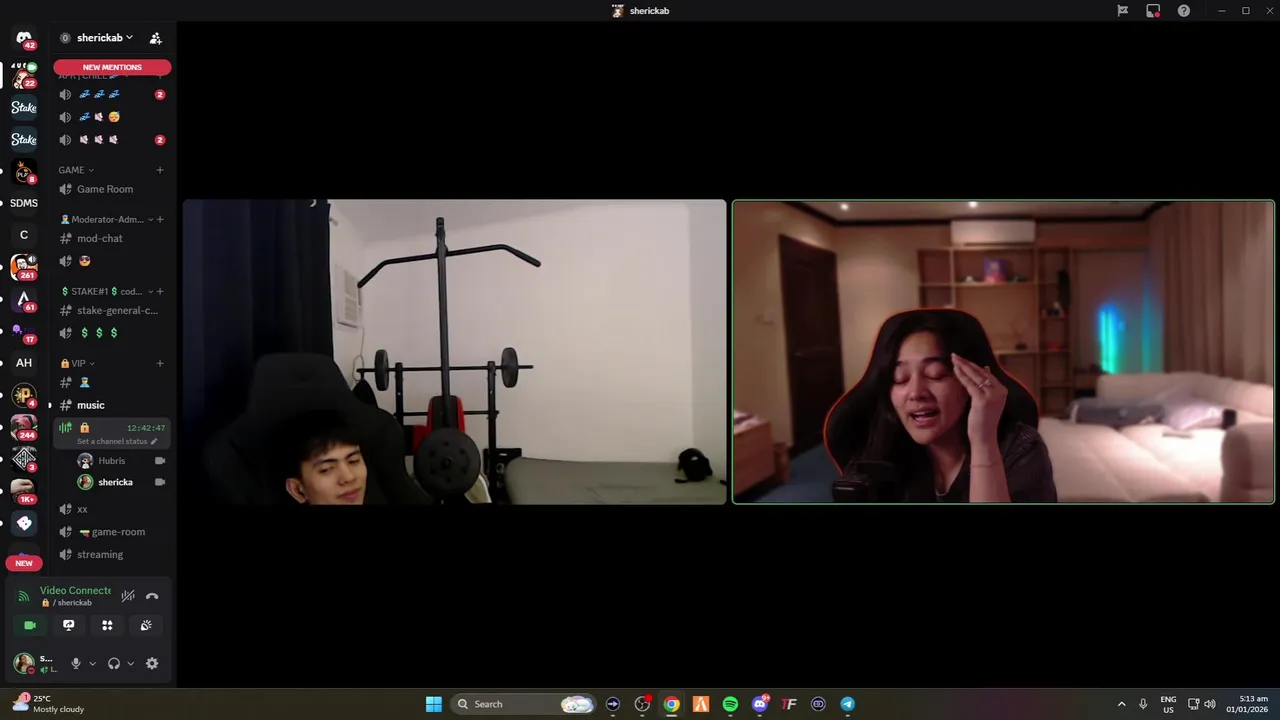Click the taskbar Search box
The width and height of the screenshot is (1280, 720).
coord(524,704)
